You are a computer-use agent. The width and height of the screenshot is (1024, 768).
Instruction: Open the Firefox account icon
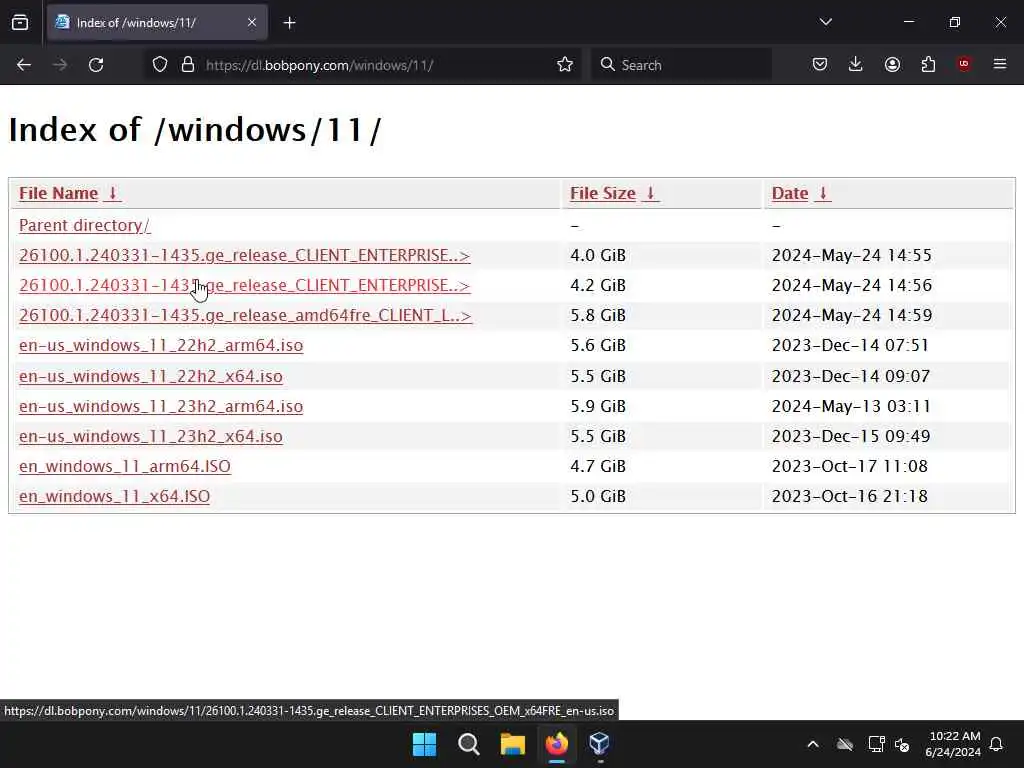pyautogui.click(x=892, y=64)
